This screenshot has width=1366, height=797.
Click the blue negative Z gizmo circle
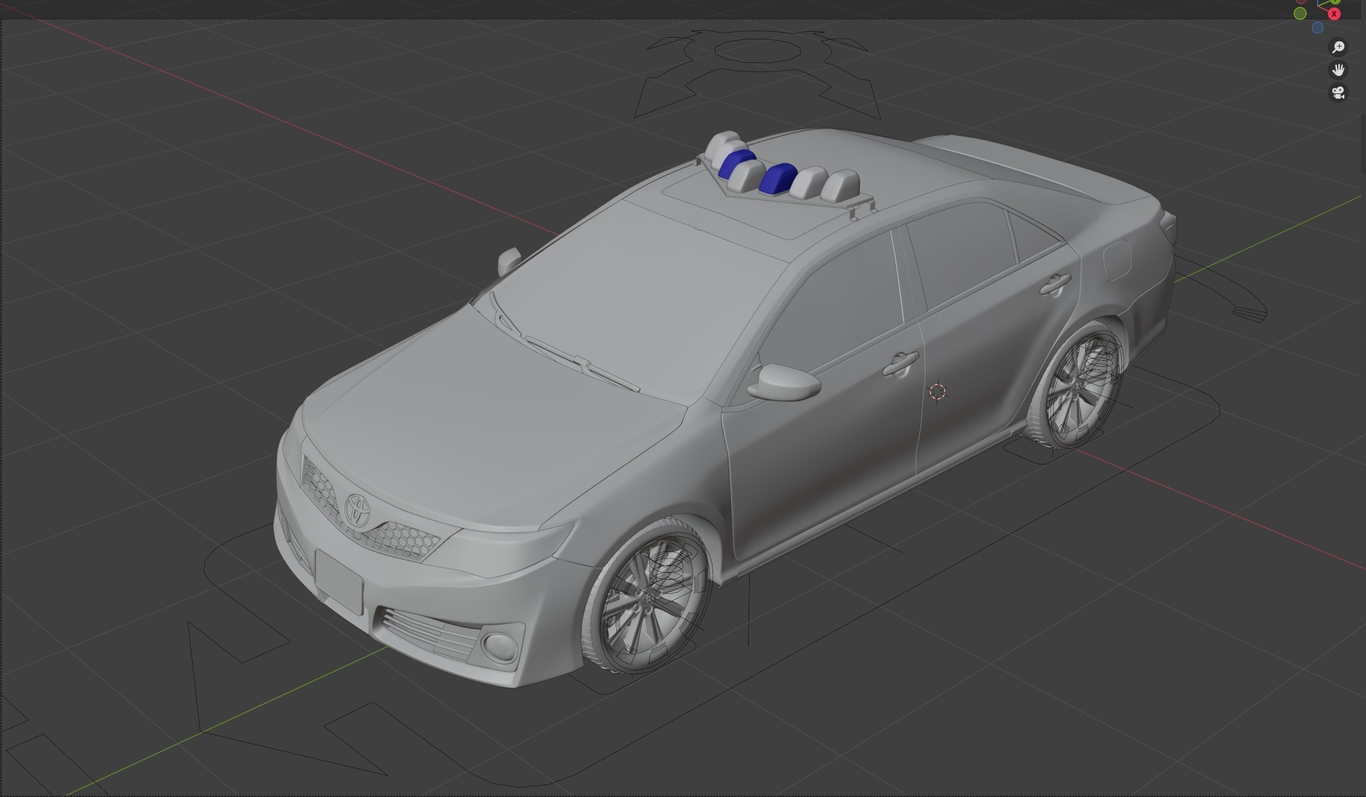click(x=1318, y=27)
